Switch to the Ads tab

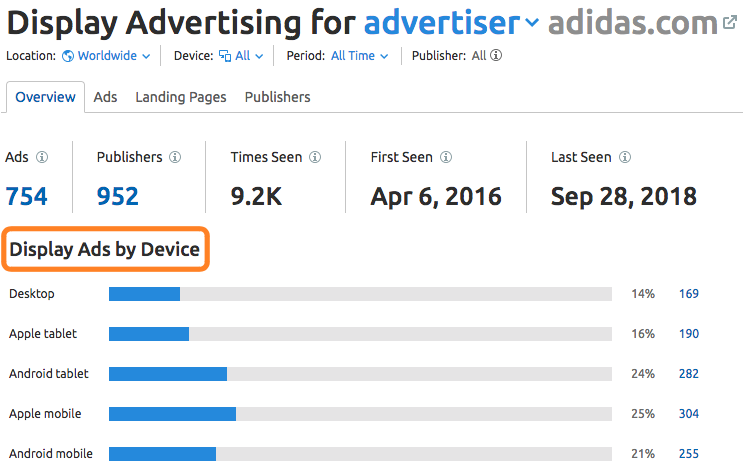[105, 97]
